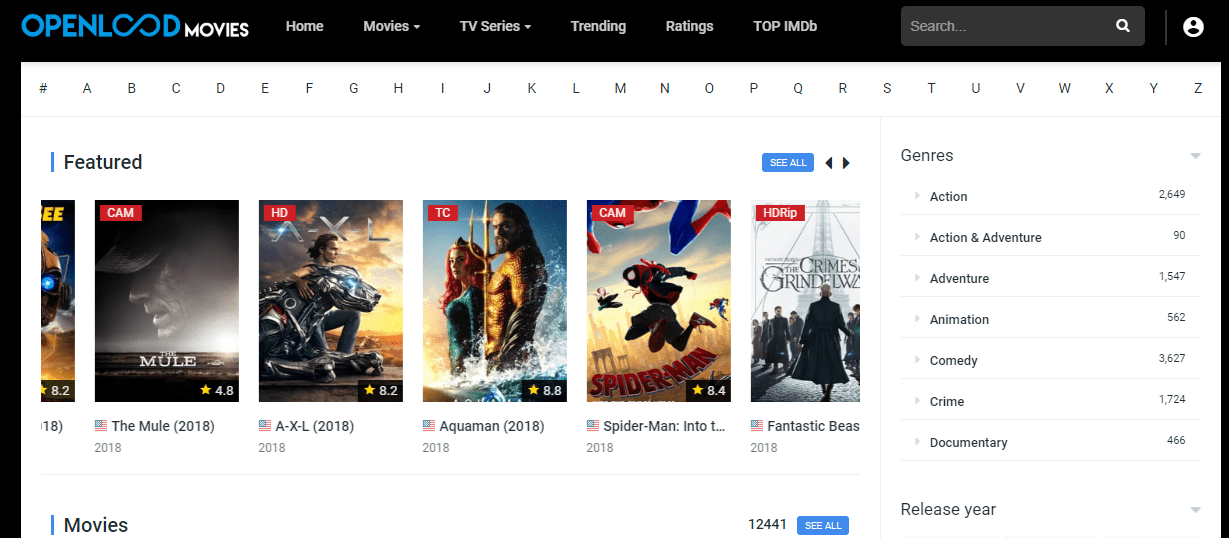Filter titles starting with # symbol
1229x538 pixels.
43,88
